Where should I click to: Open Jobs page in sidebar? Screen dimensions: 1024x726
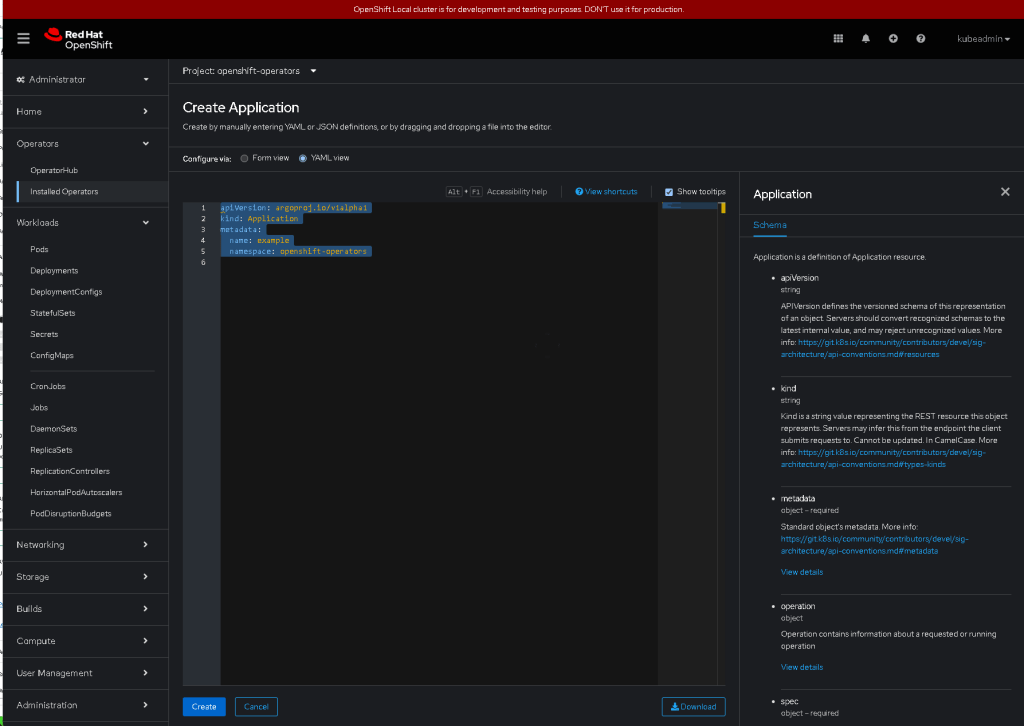39,407
